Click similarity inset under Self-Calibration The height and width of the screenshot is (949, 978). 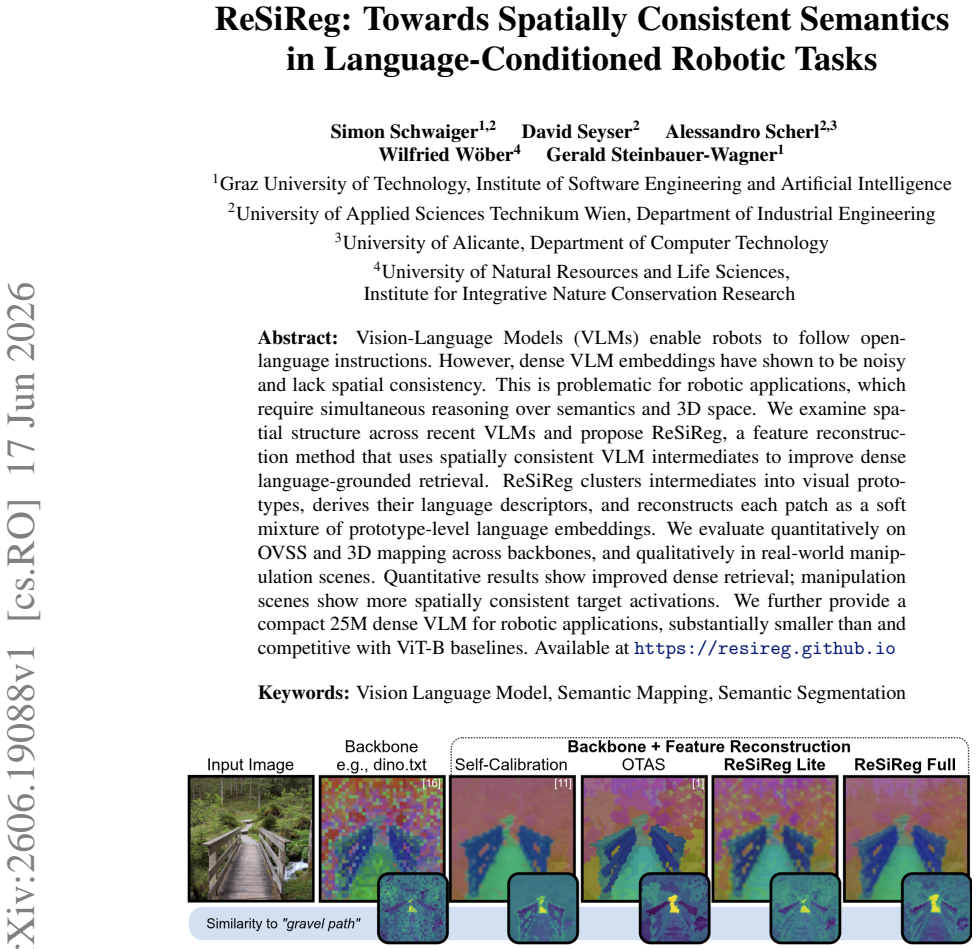click(x=543, y=908)
